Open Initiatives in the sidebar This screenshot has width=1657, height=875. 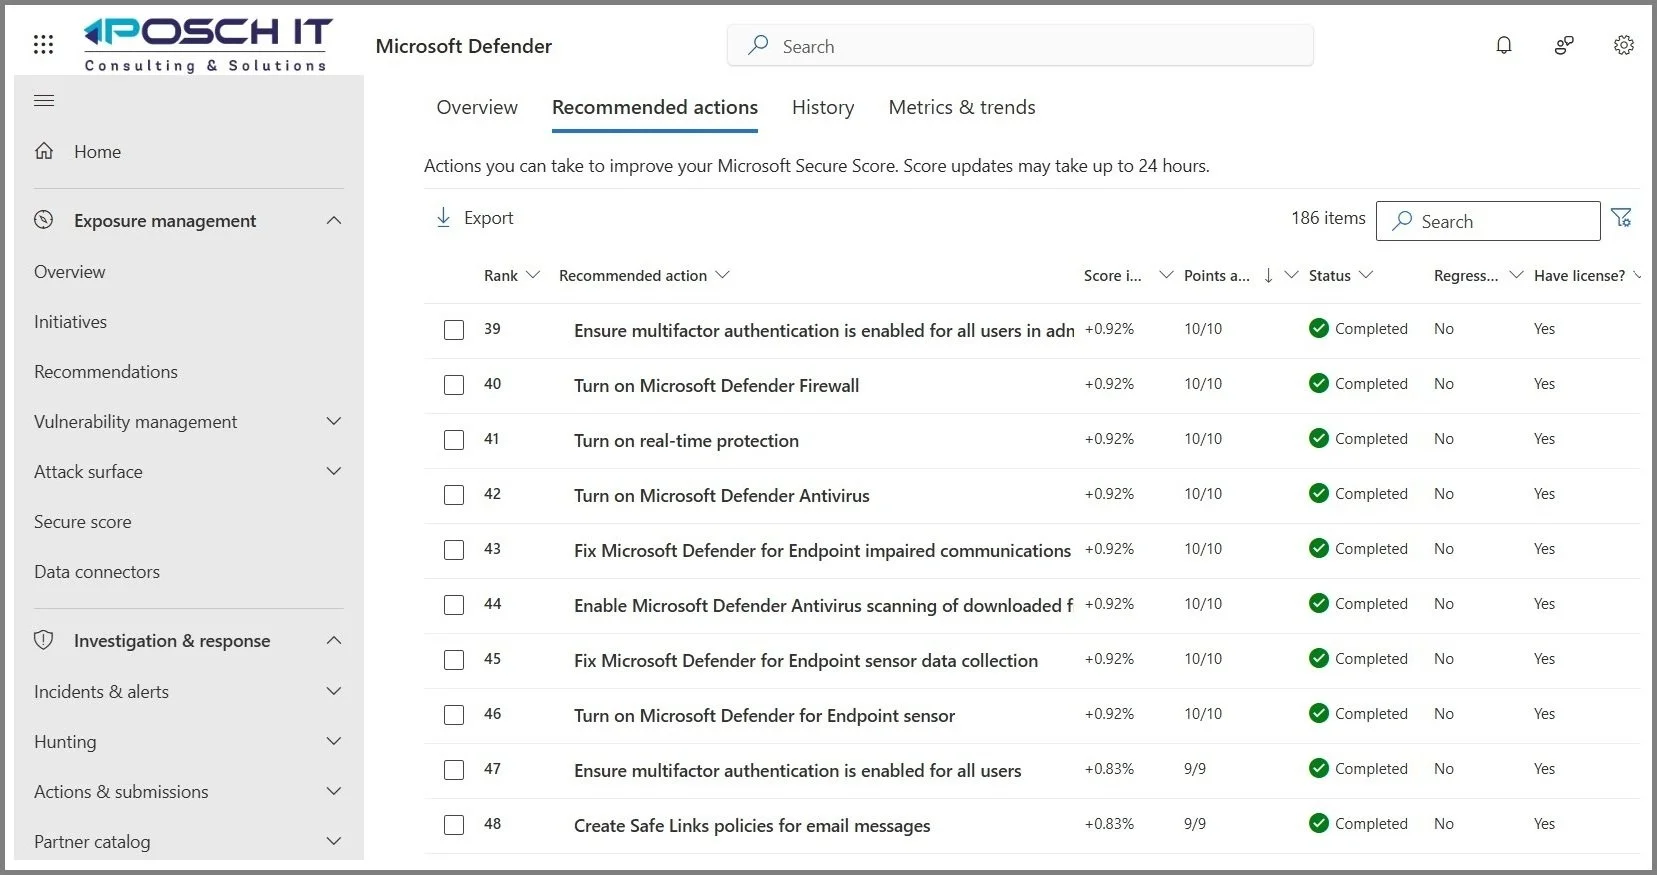[70, 321]
